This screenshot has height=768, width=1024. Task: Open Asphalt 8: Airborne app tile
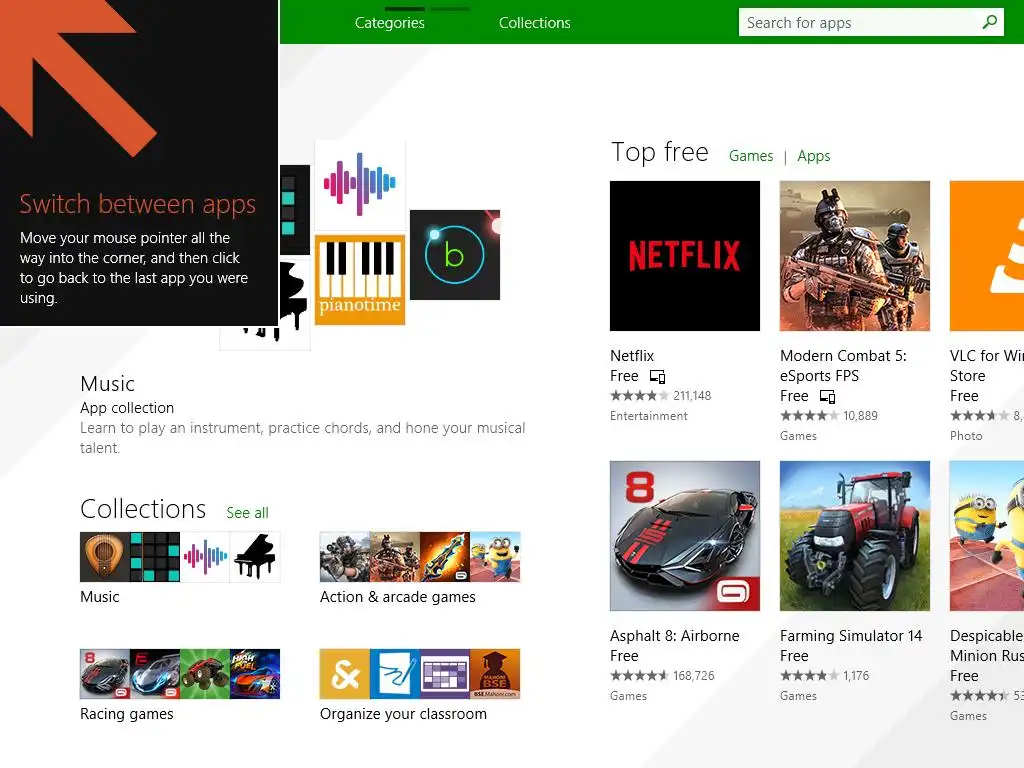684,536
